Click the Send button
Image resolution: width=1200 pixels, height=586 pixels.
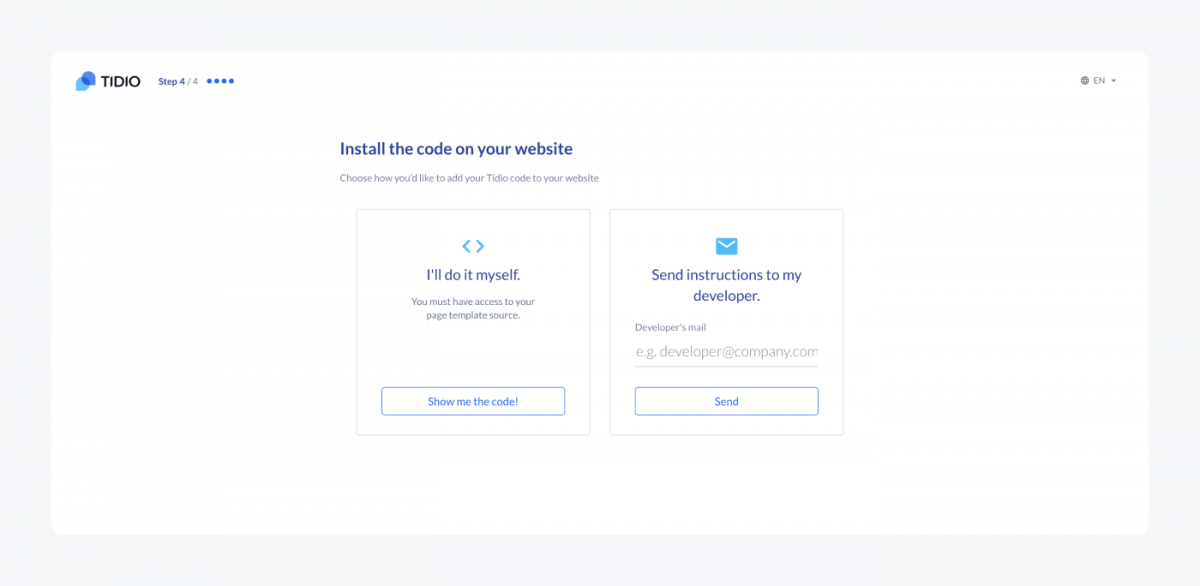727,401
